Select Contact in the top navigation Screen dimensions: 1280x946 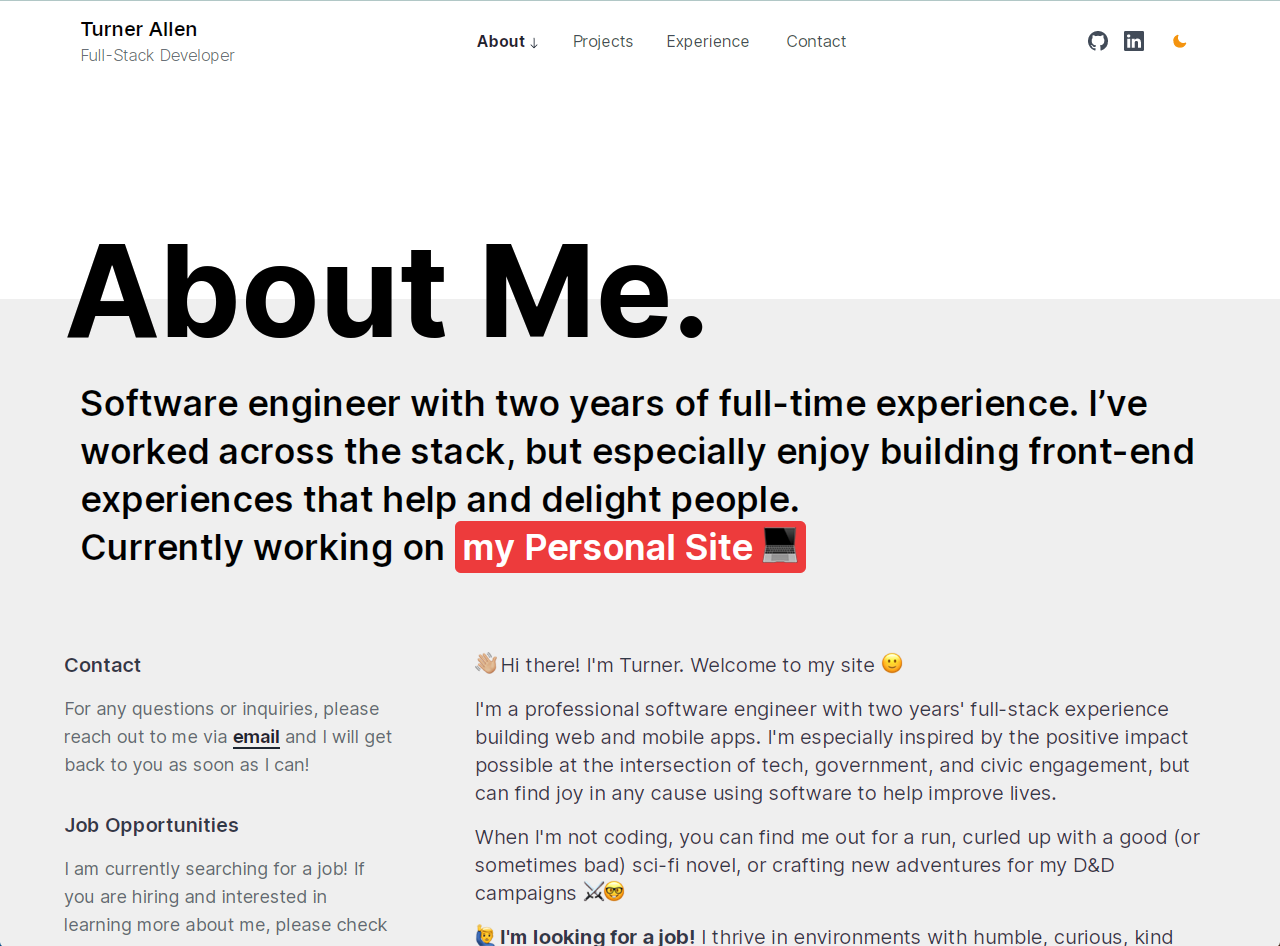816,41
